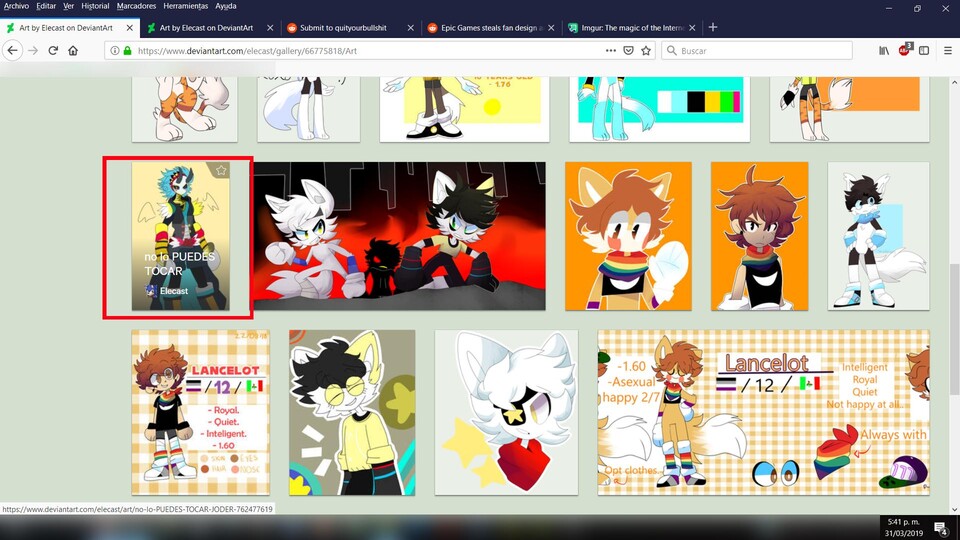Switch to the Epic Games steals fan design tab

pyautogui.click(x=488, y=27)
